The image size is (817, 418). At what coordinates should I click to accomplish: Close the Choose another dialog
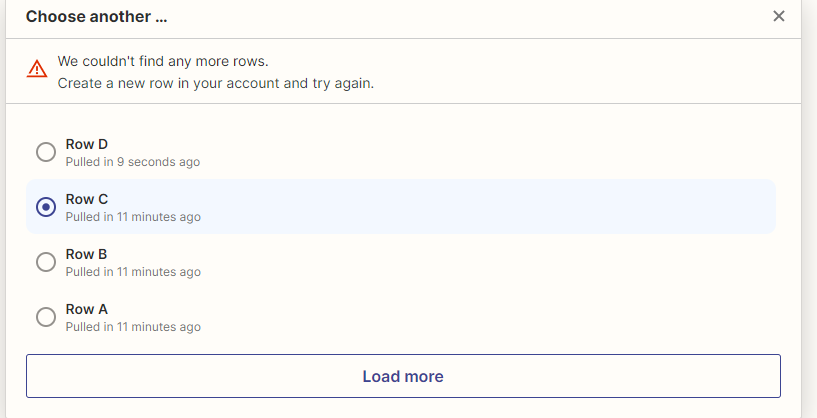coord(778,16)
